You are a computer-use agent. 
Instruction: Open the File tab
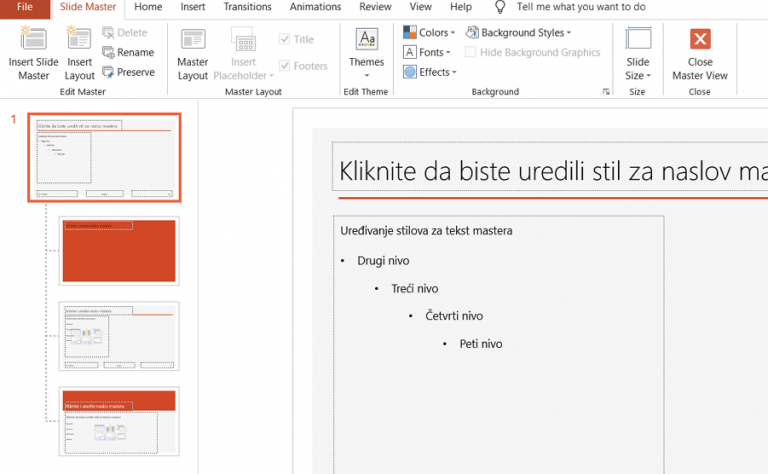coord(25,7)
